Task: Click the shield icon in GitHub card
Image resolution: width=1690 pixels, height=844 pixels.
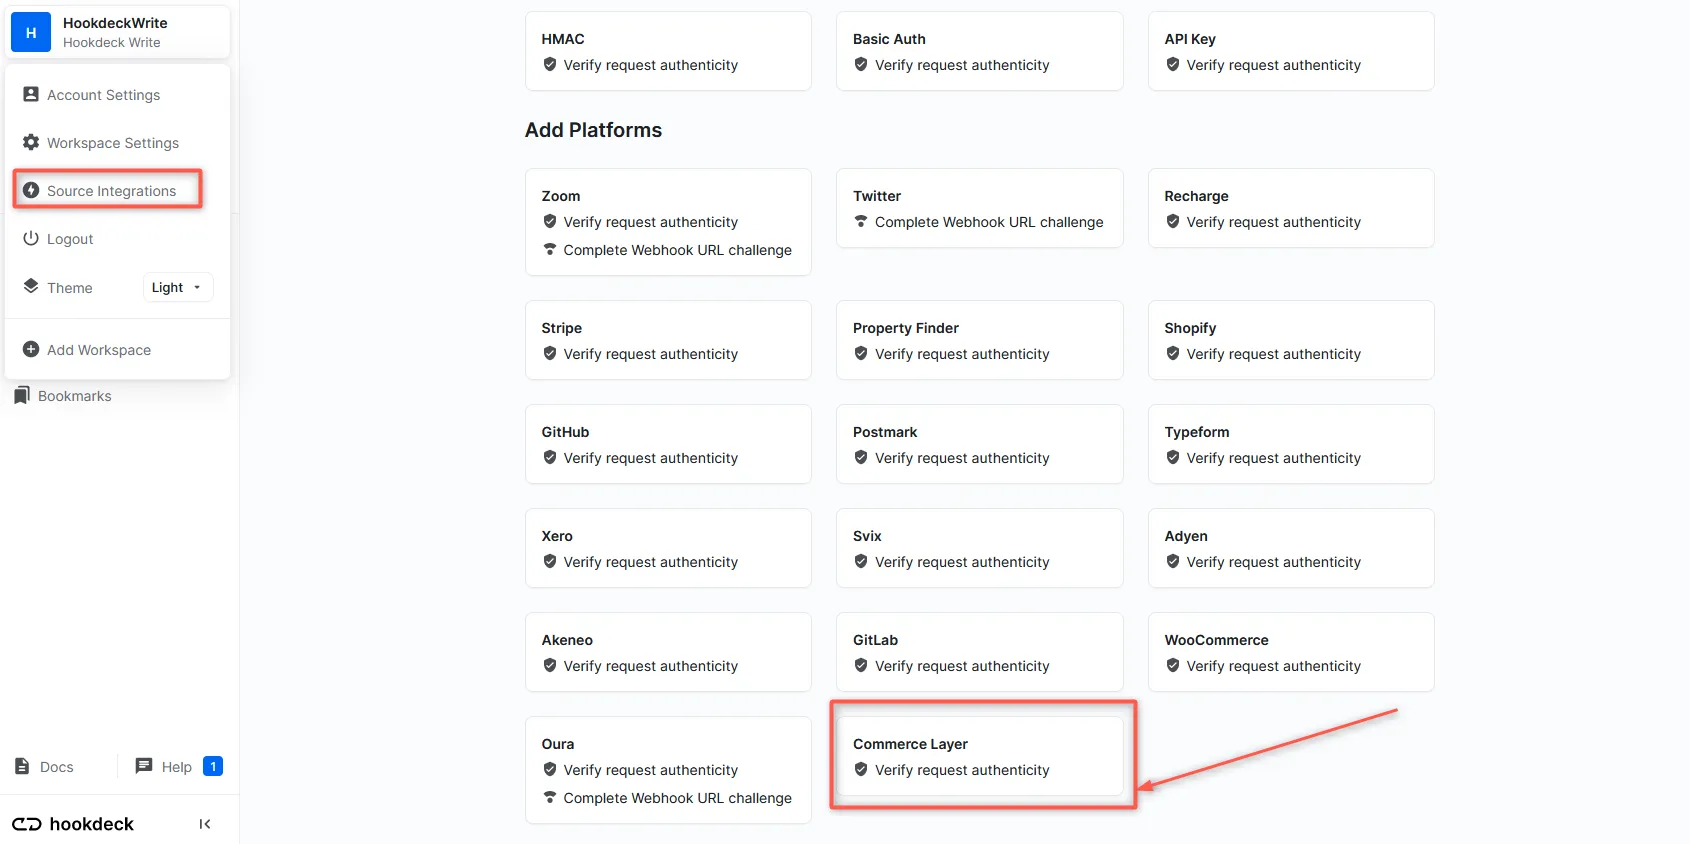Action: point(550,457)
